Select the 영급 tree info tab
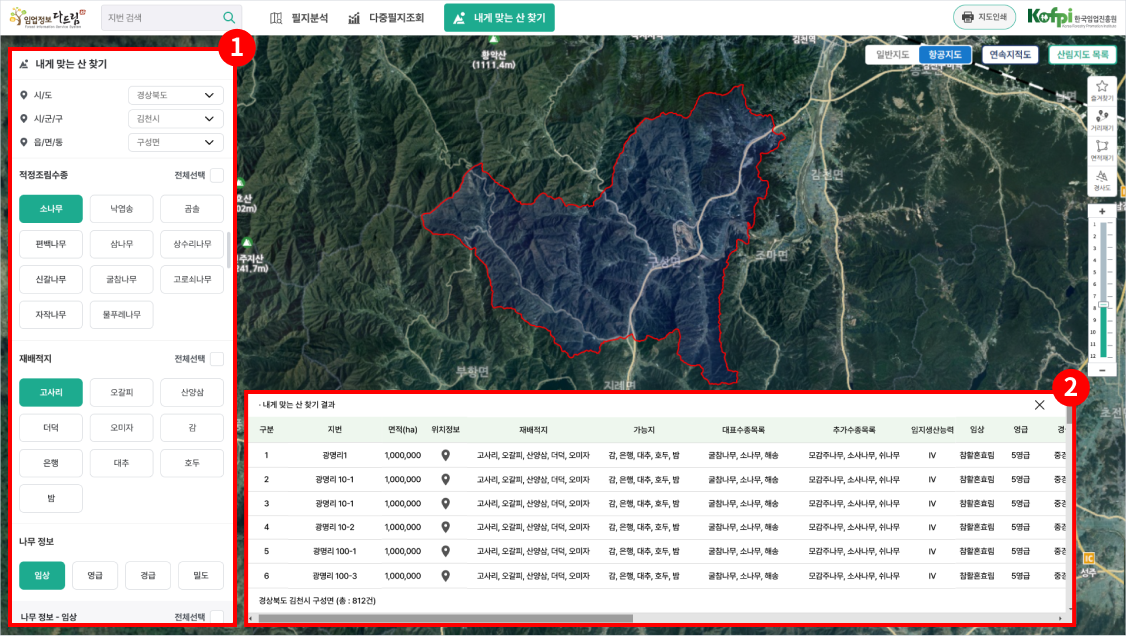The height and width of the screenshot is (636, 1126). point(95,576)
